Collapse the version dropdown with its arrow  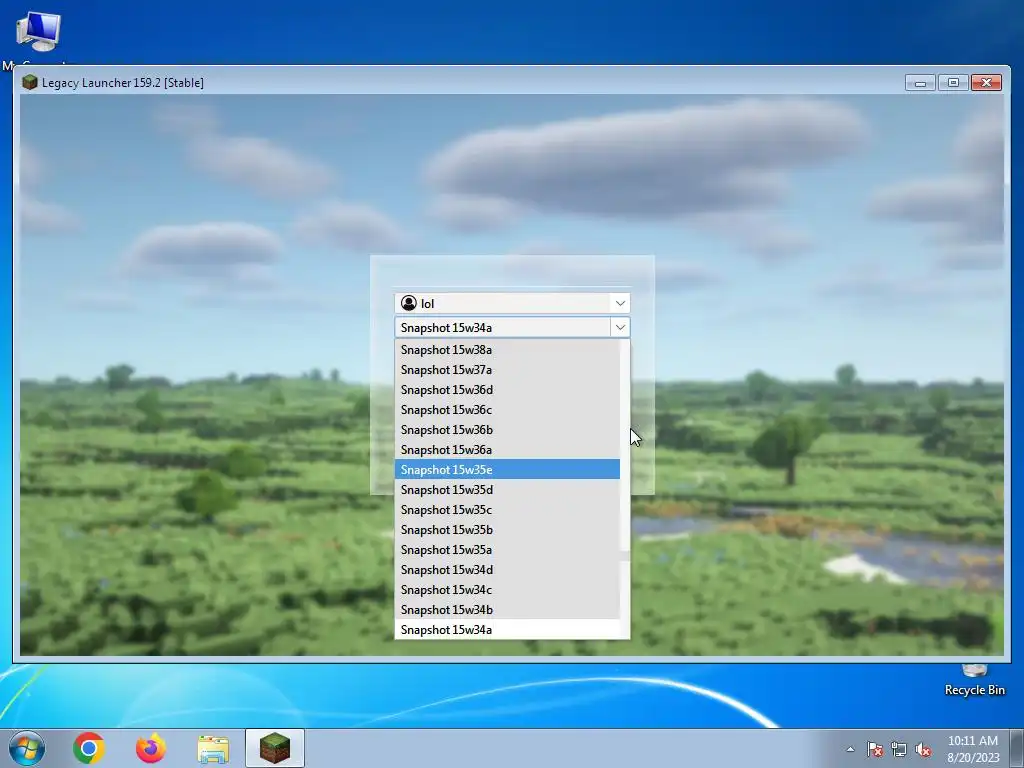(x=620, y=327)
